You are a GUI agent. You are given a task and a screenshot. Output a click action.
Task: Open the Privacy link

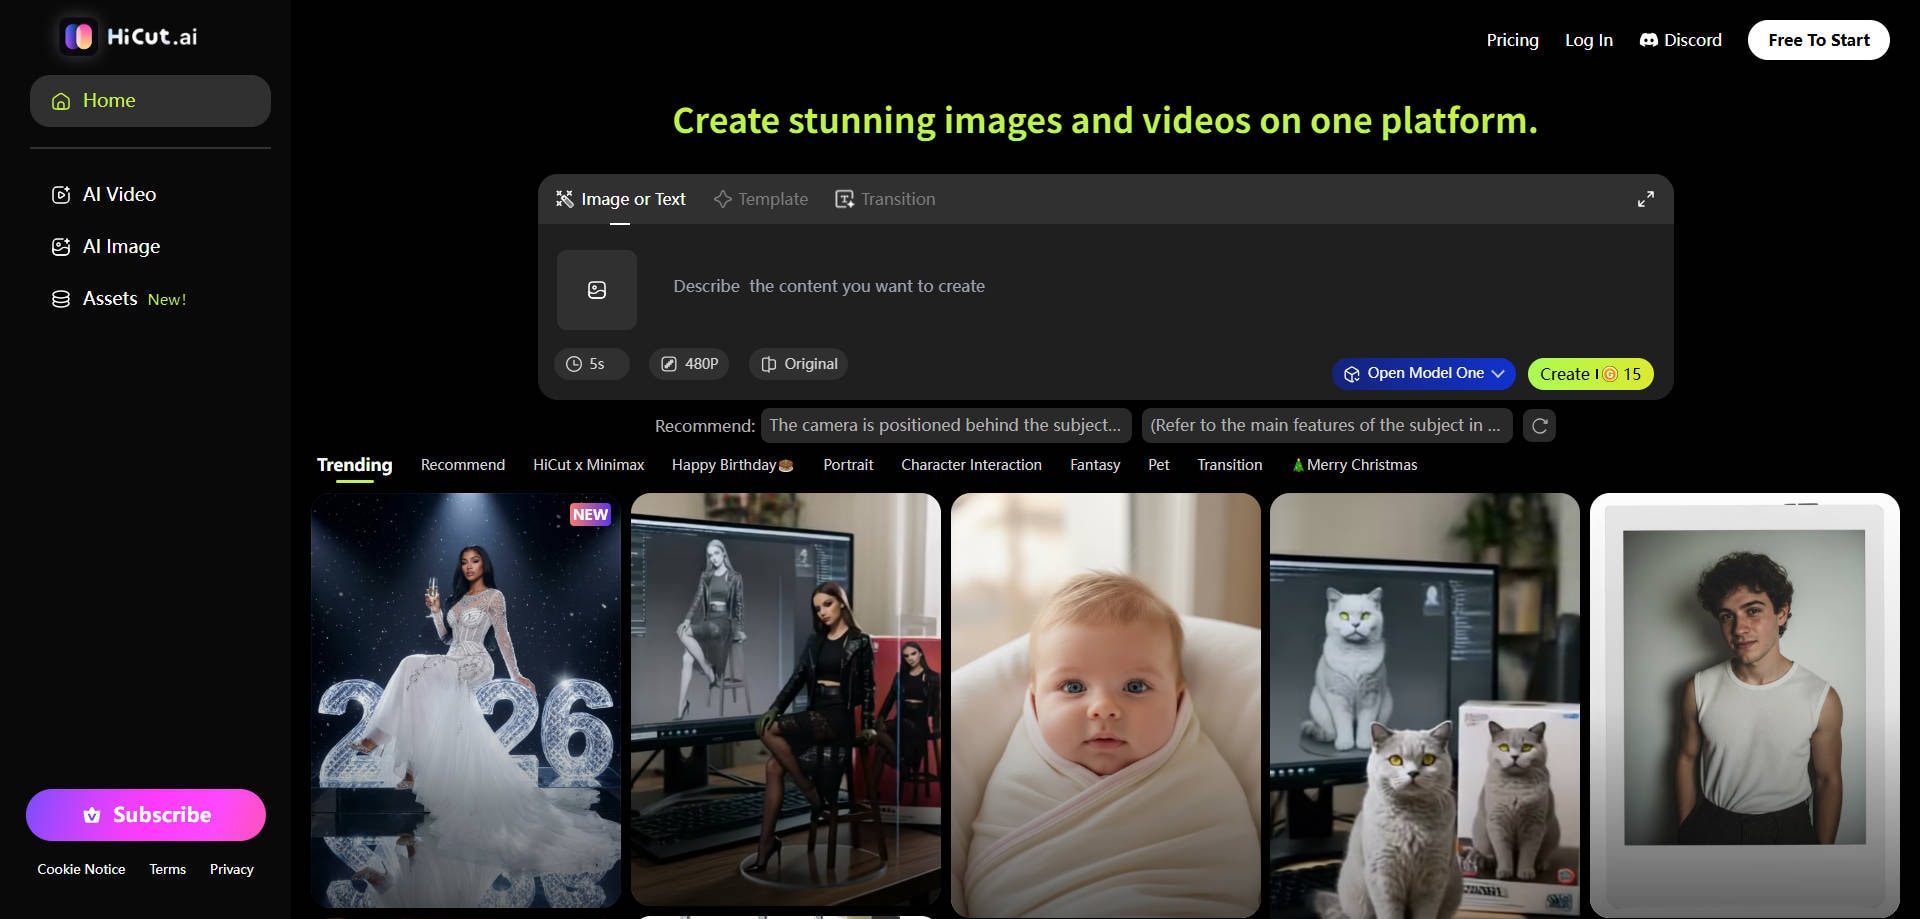[x=232, y=870]
